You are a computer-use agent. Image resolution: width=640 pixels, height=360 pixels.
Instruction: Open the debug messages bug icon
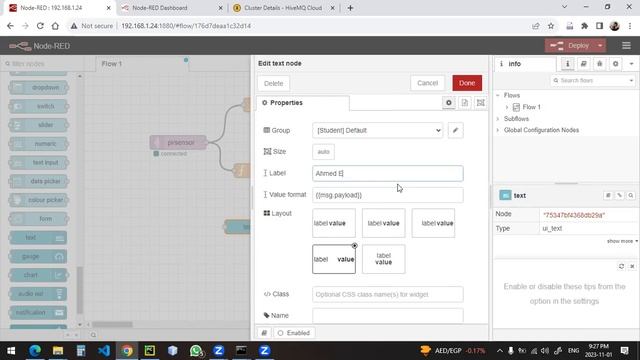coord(600,64)
